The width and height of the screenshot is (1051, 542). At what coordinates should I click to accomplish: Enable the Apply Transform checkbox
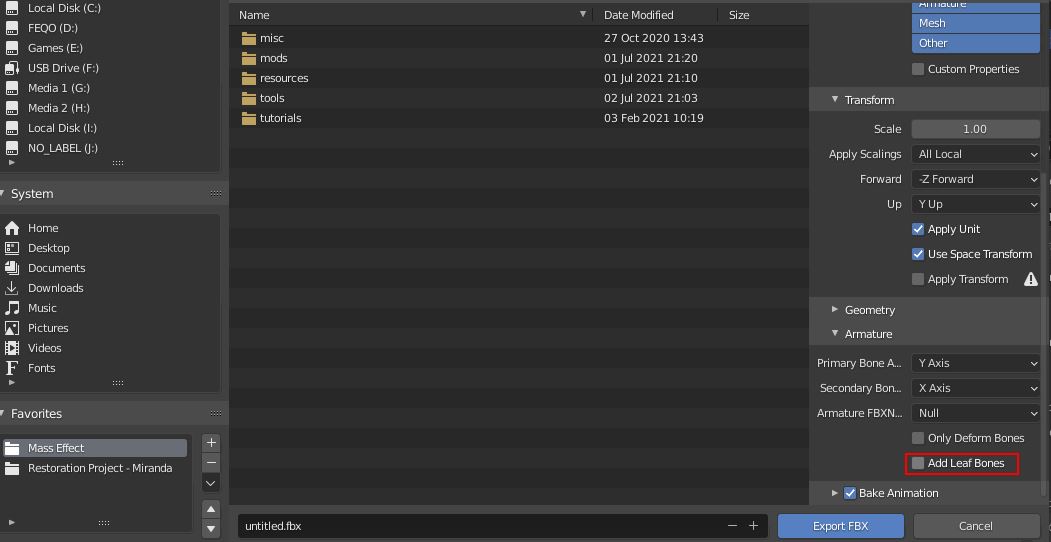(x=918, y=279)
